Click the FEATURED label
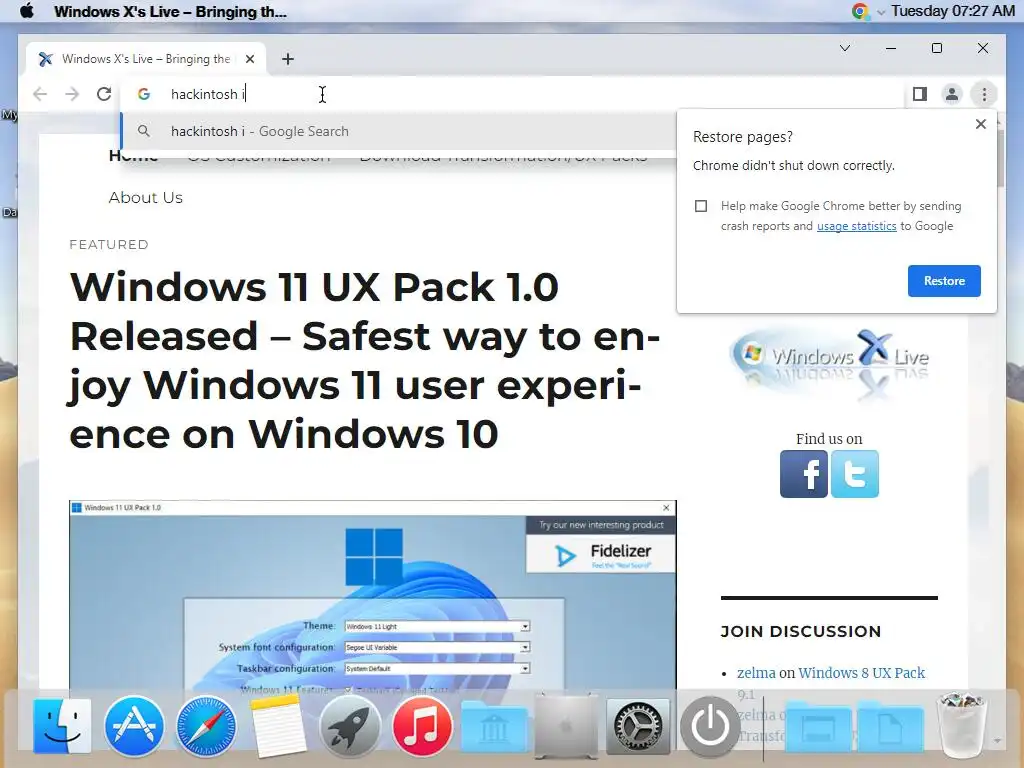This screenshot has height=768, width=1024. pos(109,244)
